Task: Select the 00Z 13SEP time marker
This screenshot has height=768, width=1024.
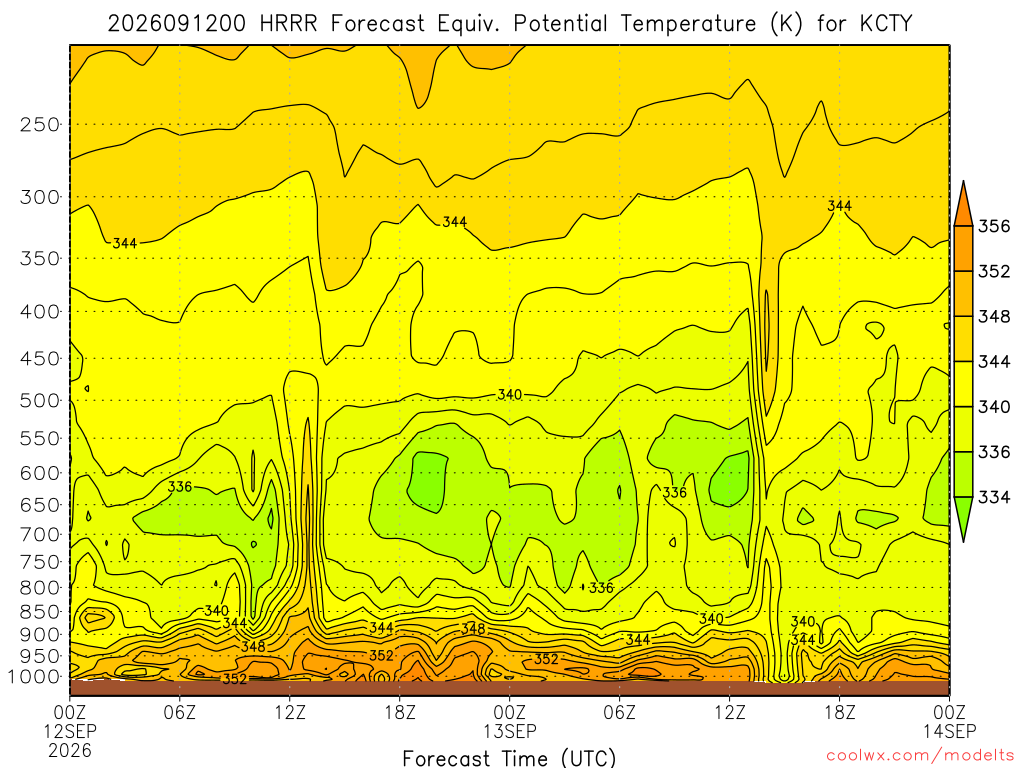Action: pos(509,721)
